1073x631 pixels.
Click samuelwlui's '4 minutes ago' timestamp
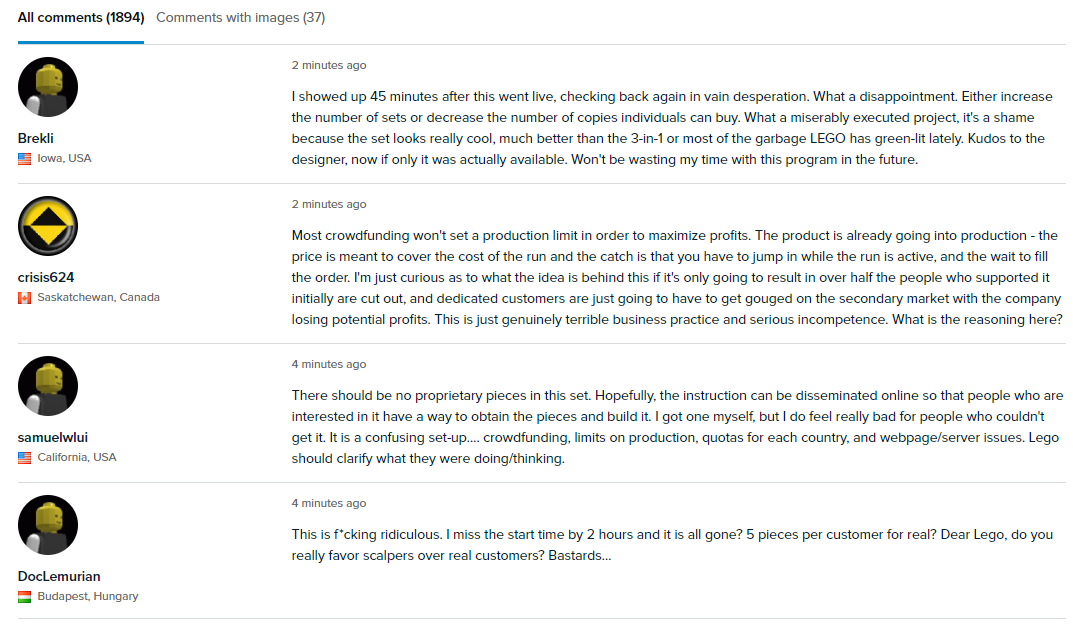329,364
